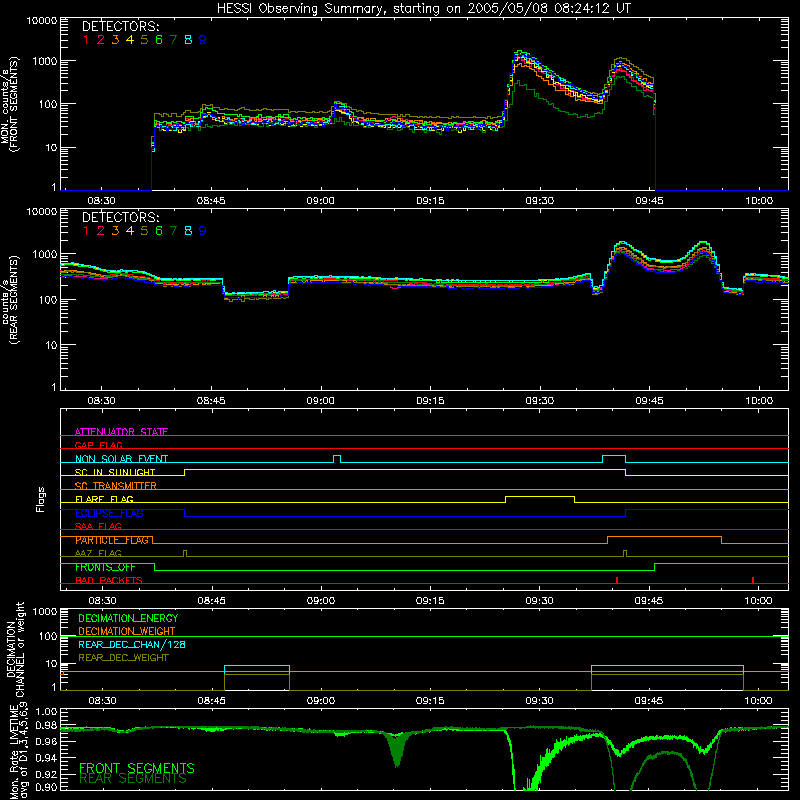Click the GAP_FLAG label
Image resolution: width=800 pixels, height=800 pixels.
tap(98, 445)
